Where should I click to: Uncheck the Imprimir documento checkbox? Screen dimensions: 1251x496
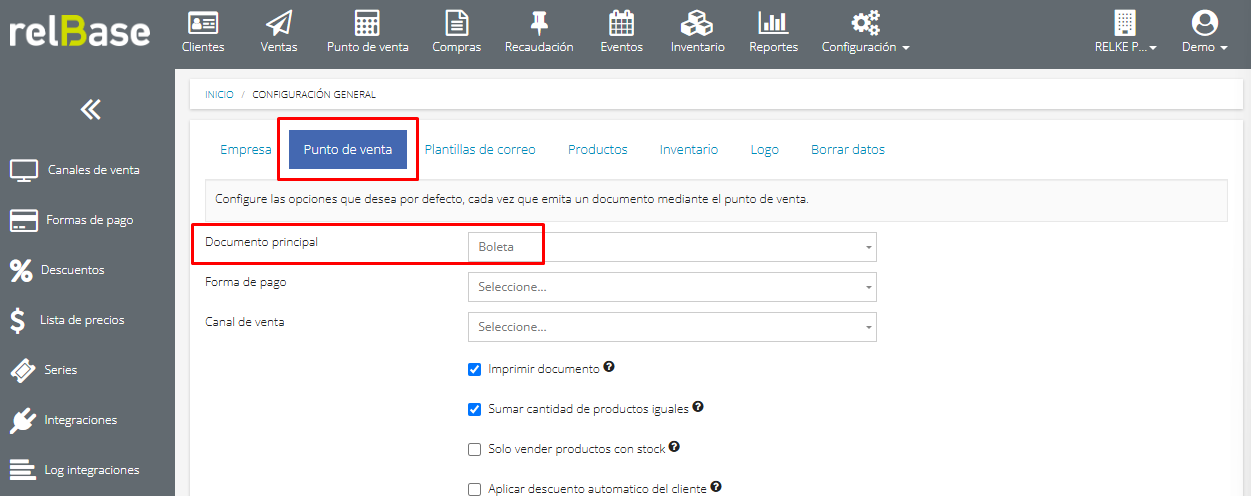click(x=475, y=369)
